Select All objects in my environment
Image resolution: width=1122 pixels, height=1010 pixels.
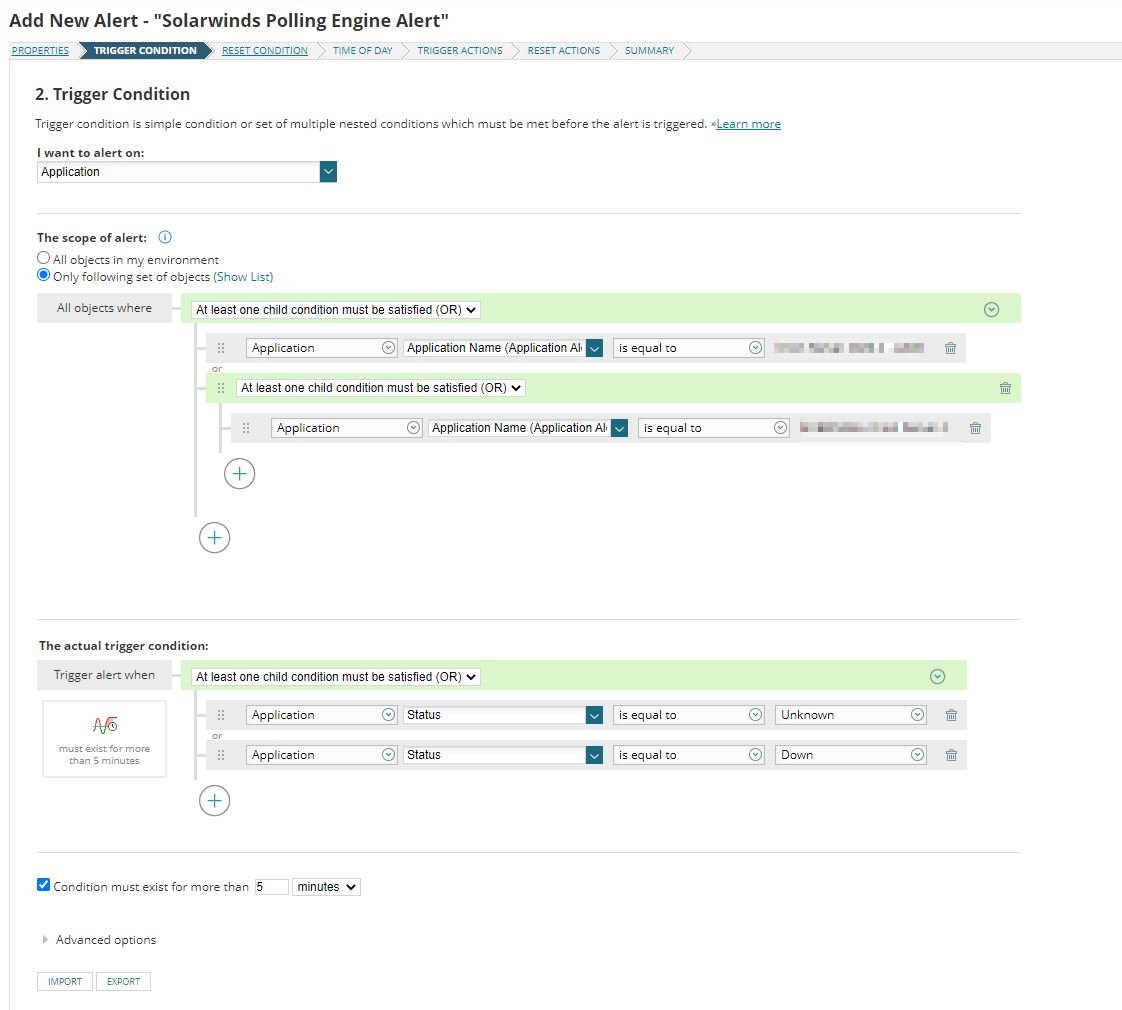[x=44, y=258]
